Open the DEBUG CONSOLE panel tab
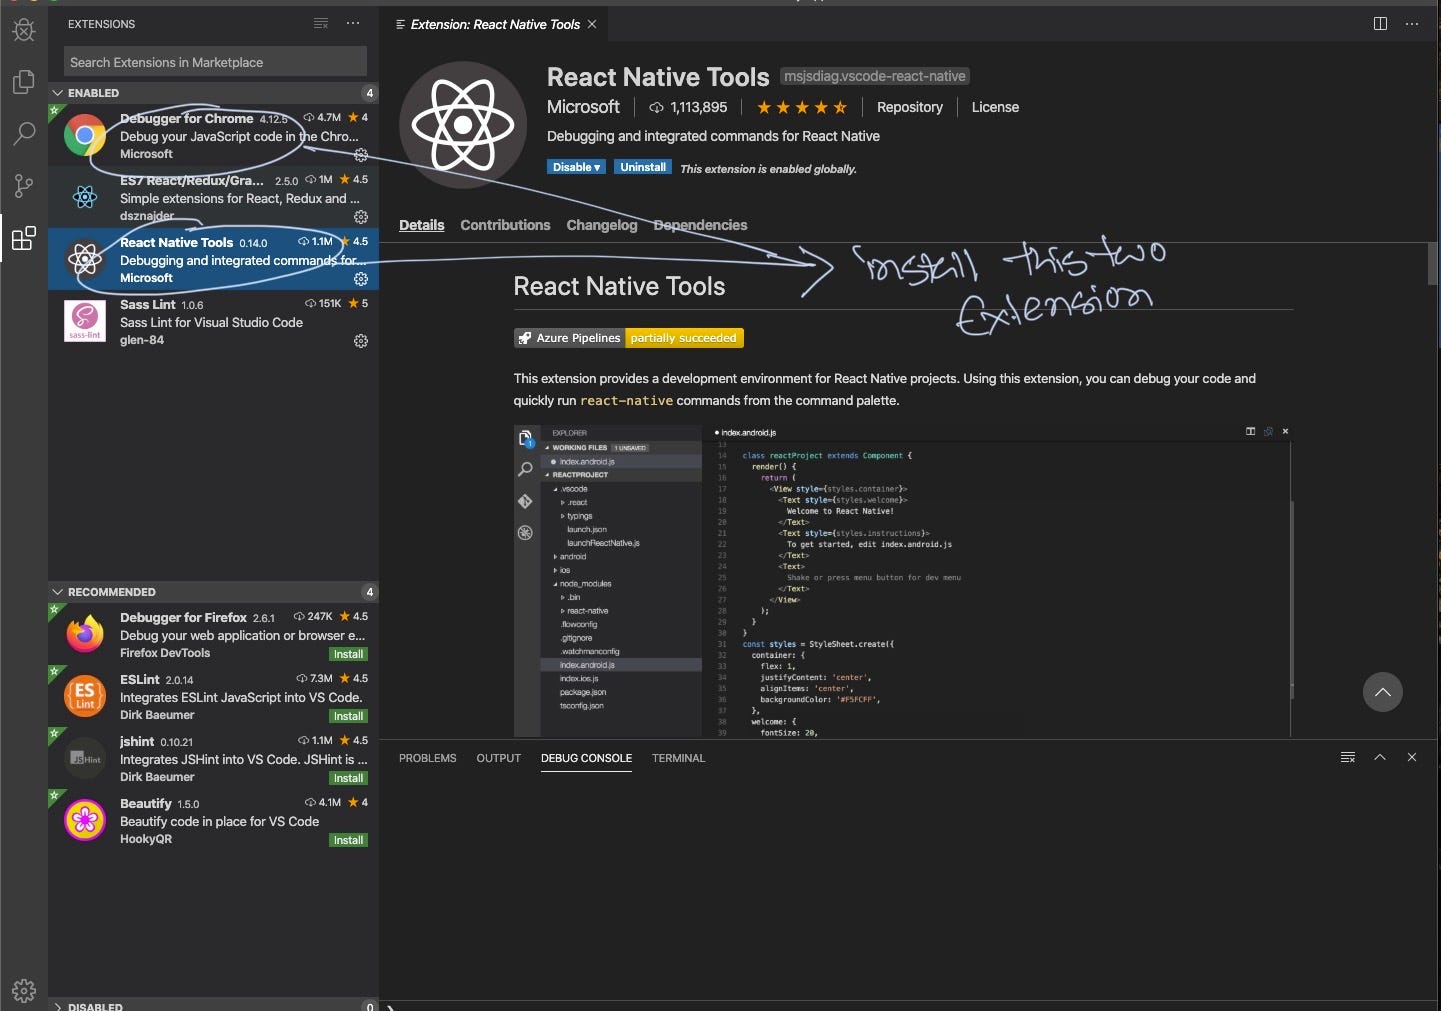This screenshot has width=1441, height=1011. click(x=586, y=758)
